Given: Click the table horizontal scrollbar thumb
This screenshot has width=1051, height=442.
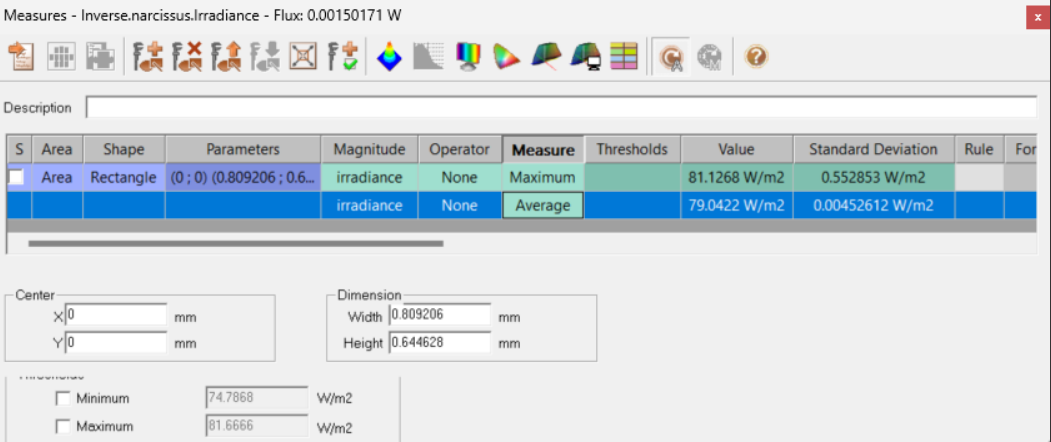Looking at the screenshot, I should 235,243.
